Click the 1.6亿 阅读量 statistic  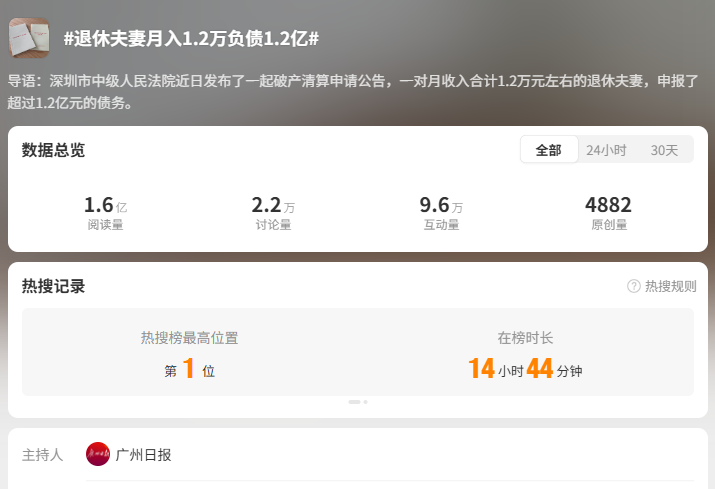click(105, 213)
